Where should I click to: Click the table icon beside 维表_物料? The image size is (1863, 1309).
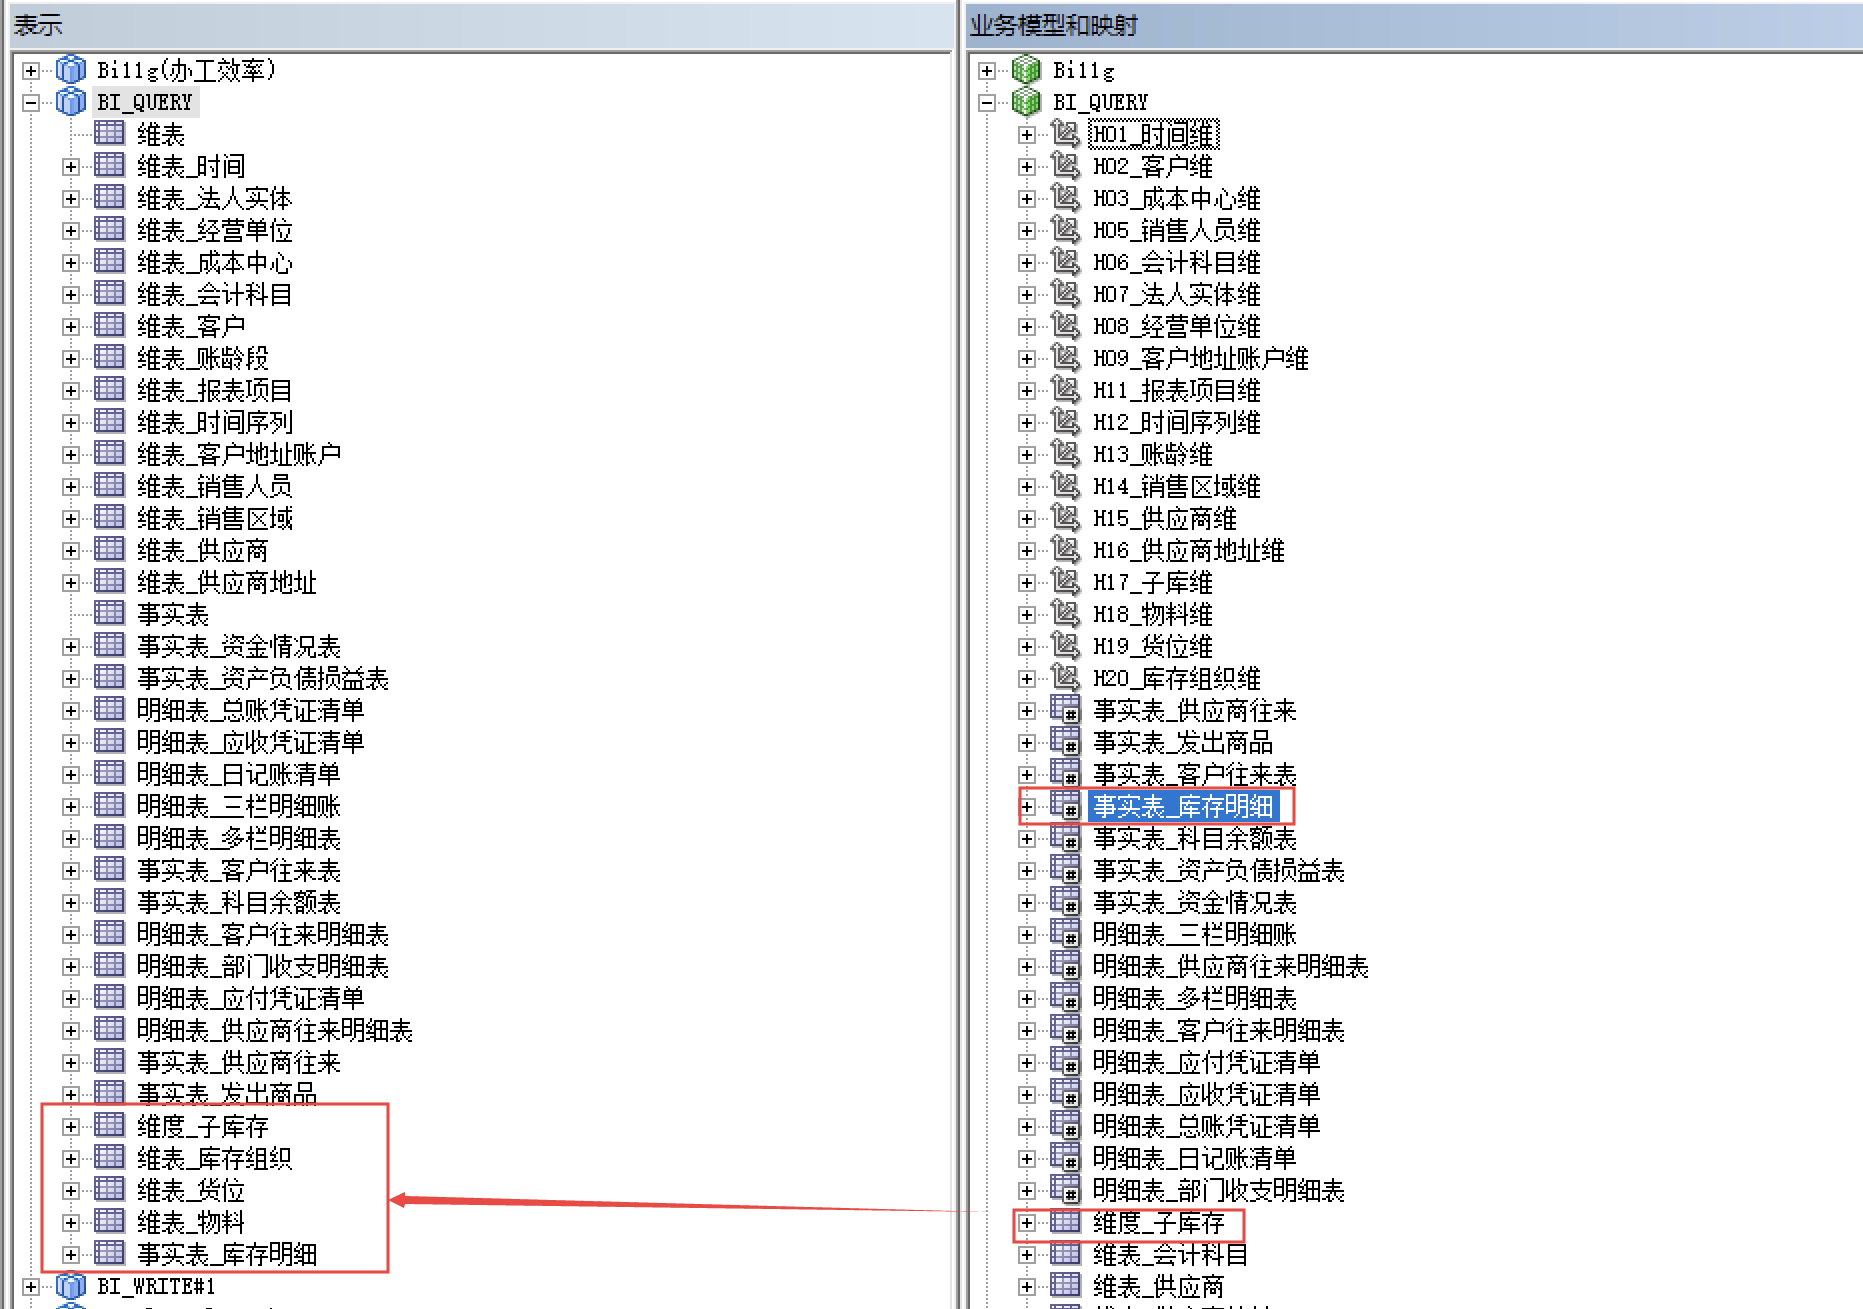[109, 1222]
